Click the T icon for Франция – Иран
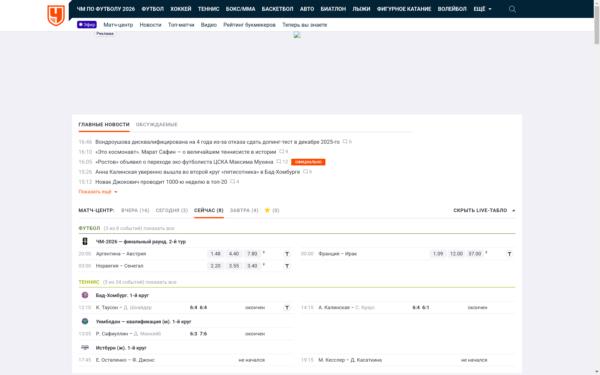Screen dimensions: 600x375 pyautogui.click(x=509, y=254)
